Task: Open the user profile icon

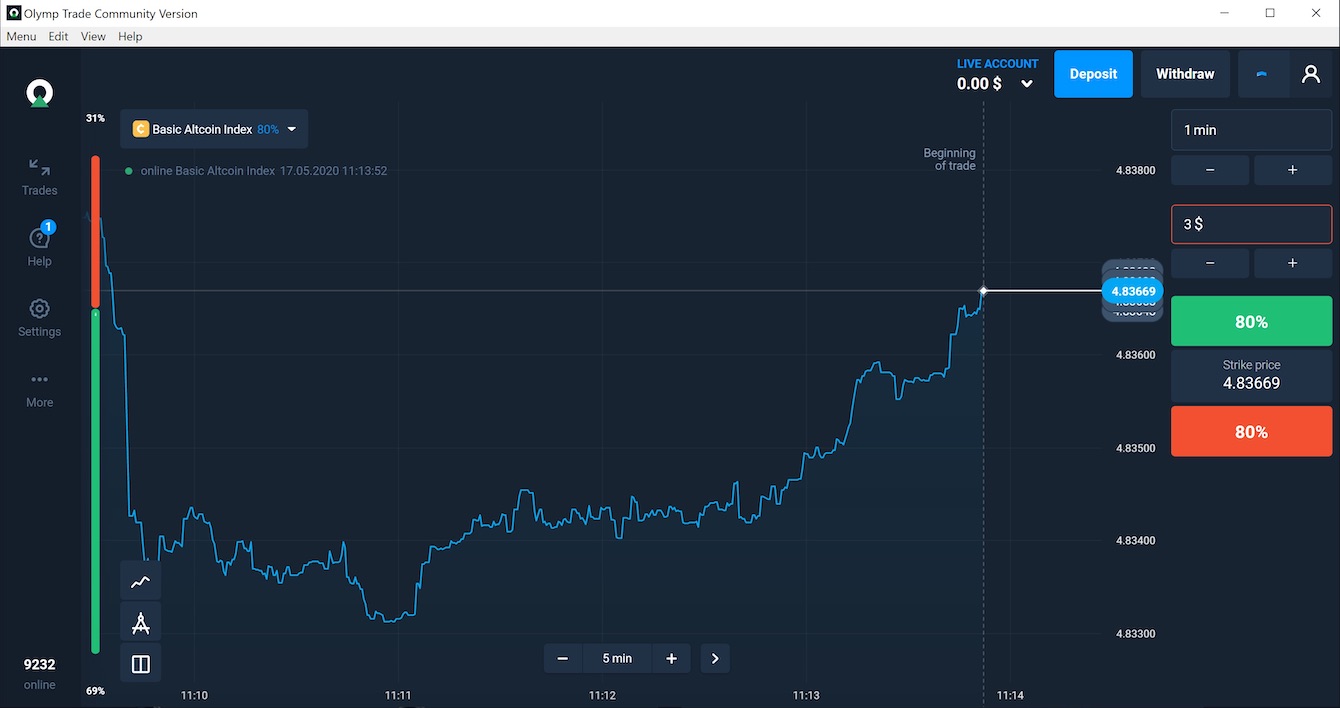Action: (1310, 74)
